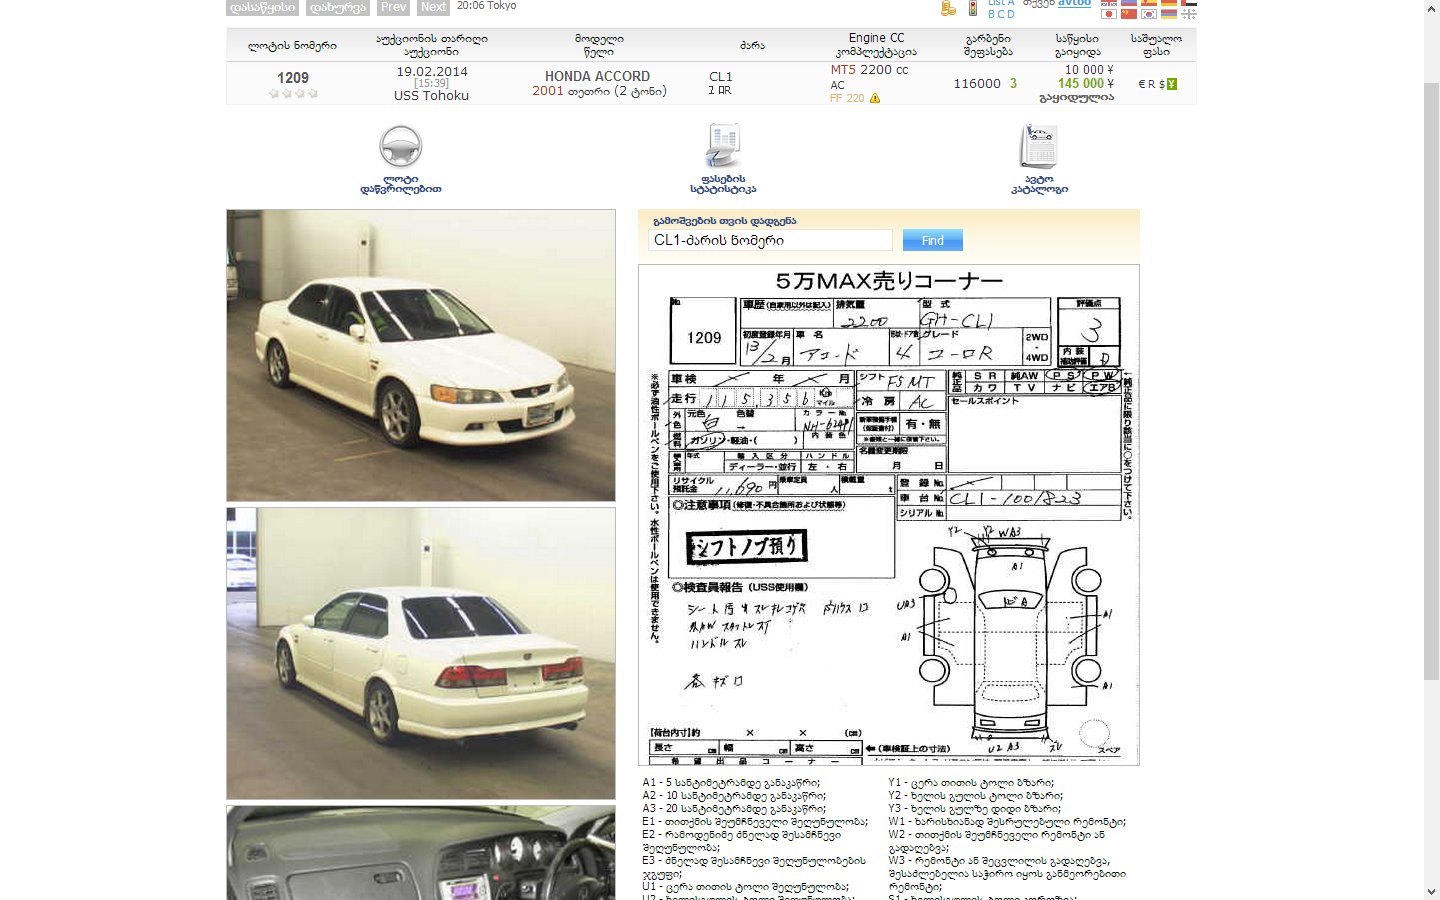The width and height of the screenshot is (1440, 900).
Task: Click the start price 10 000 ¥
Action: click(1089, 70)
